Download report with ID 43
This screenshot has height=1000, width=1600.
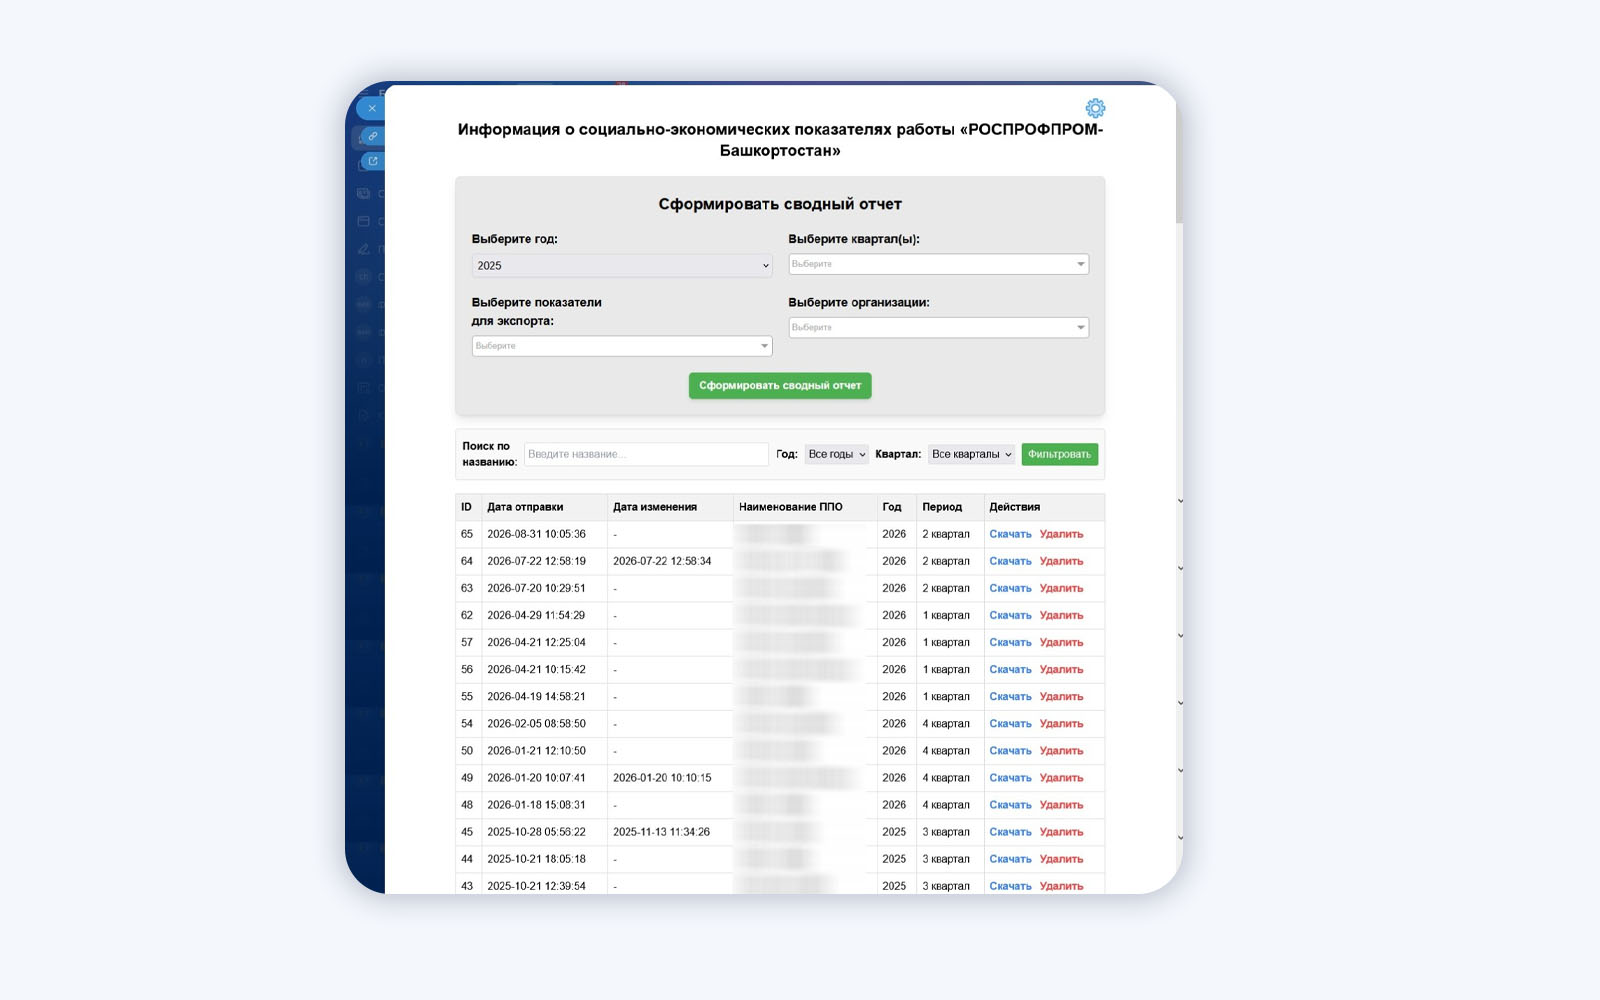[x=1010, y=885]
